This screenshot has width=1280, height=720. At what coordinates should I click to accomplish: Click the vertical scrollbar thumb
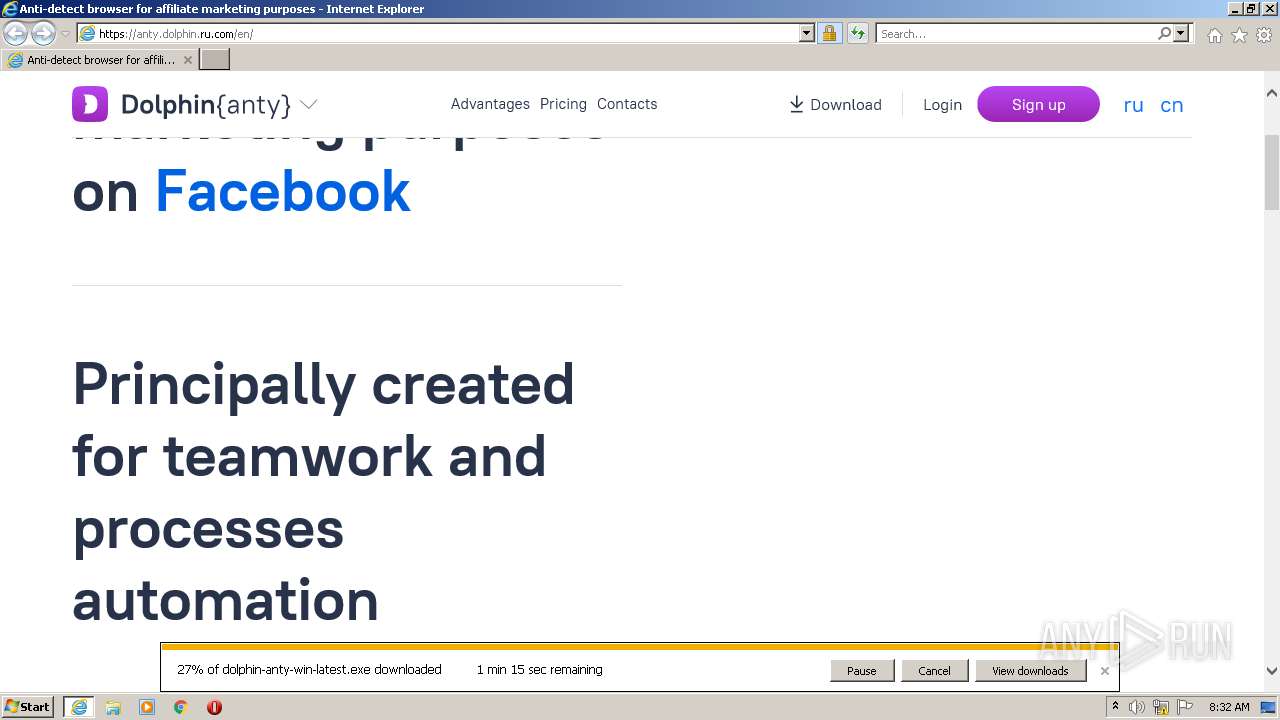coord(1271,172)
